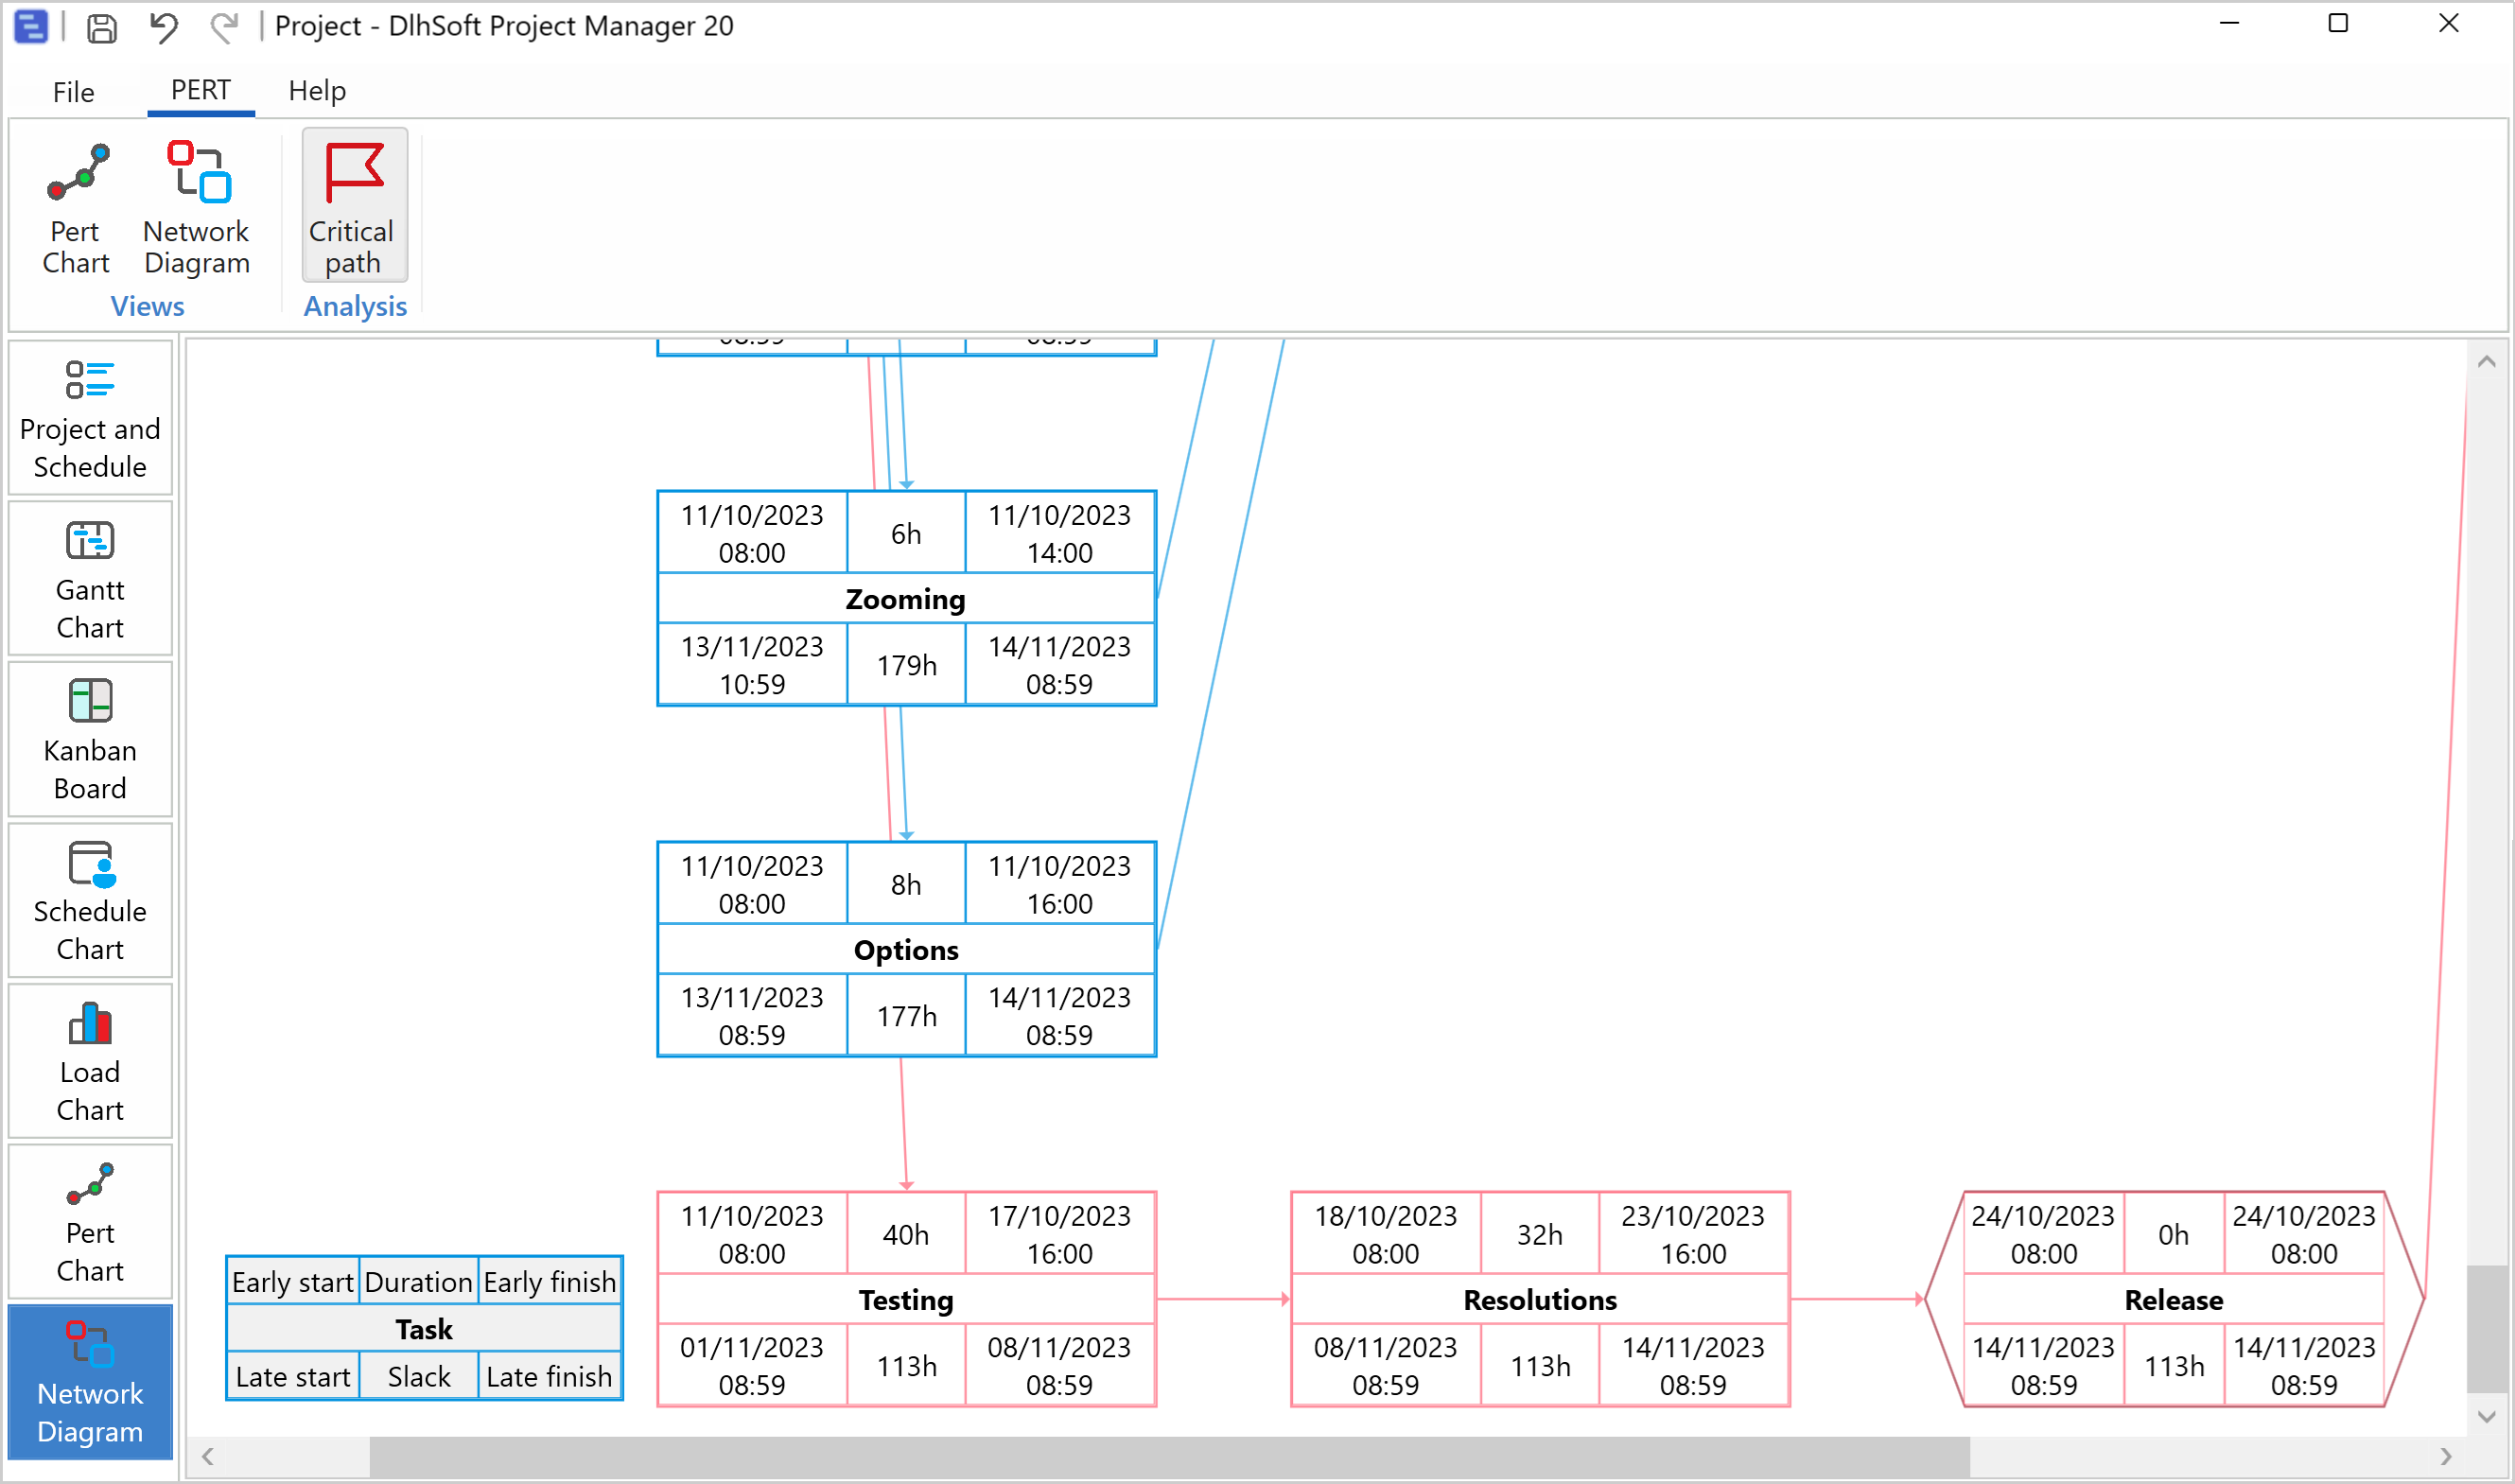2515x1484 pixels.
Task: Open the Project and Schedule view
Action: coord(89,415)
